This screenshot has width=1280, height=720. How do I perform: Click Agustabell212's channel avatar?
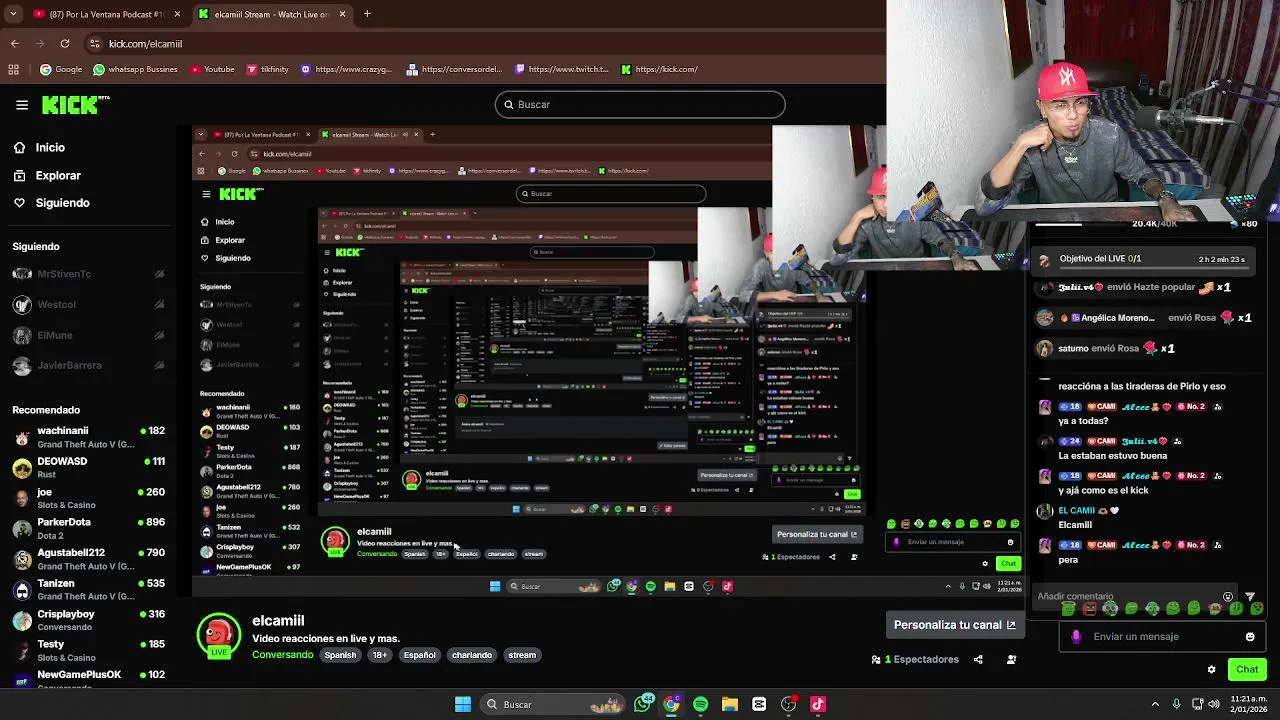coord(22,559)
